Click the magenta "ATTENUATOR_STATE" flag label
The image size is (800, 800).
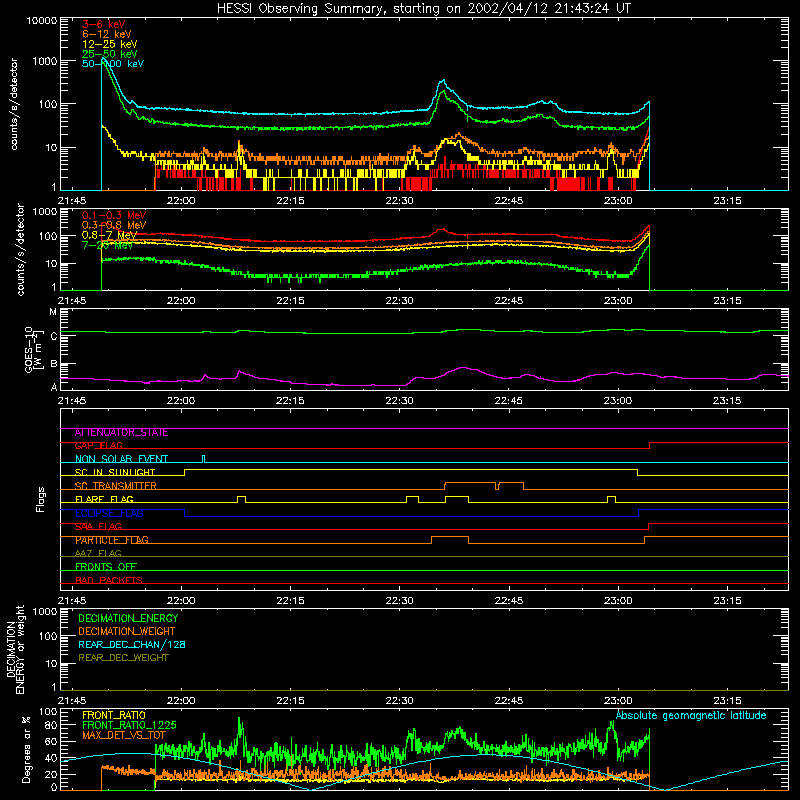tap(121, 433)
